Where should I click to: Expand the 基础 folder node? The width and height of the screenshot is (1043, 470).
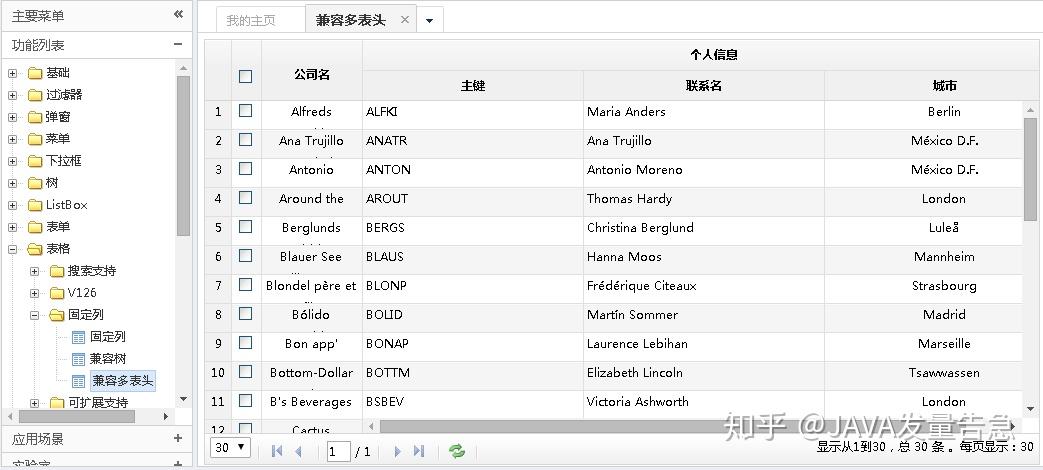(x=12, y=73)
